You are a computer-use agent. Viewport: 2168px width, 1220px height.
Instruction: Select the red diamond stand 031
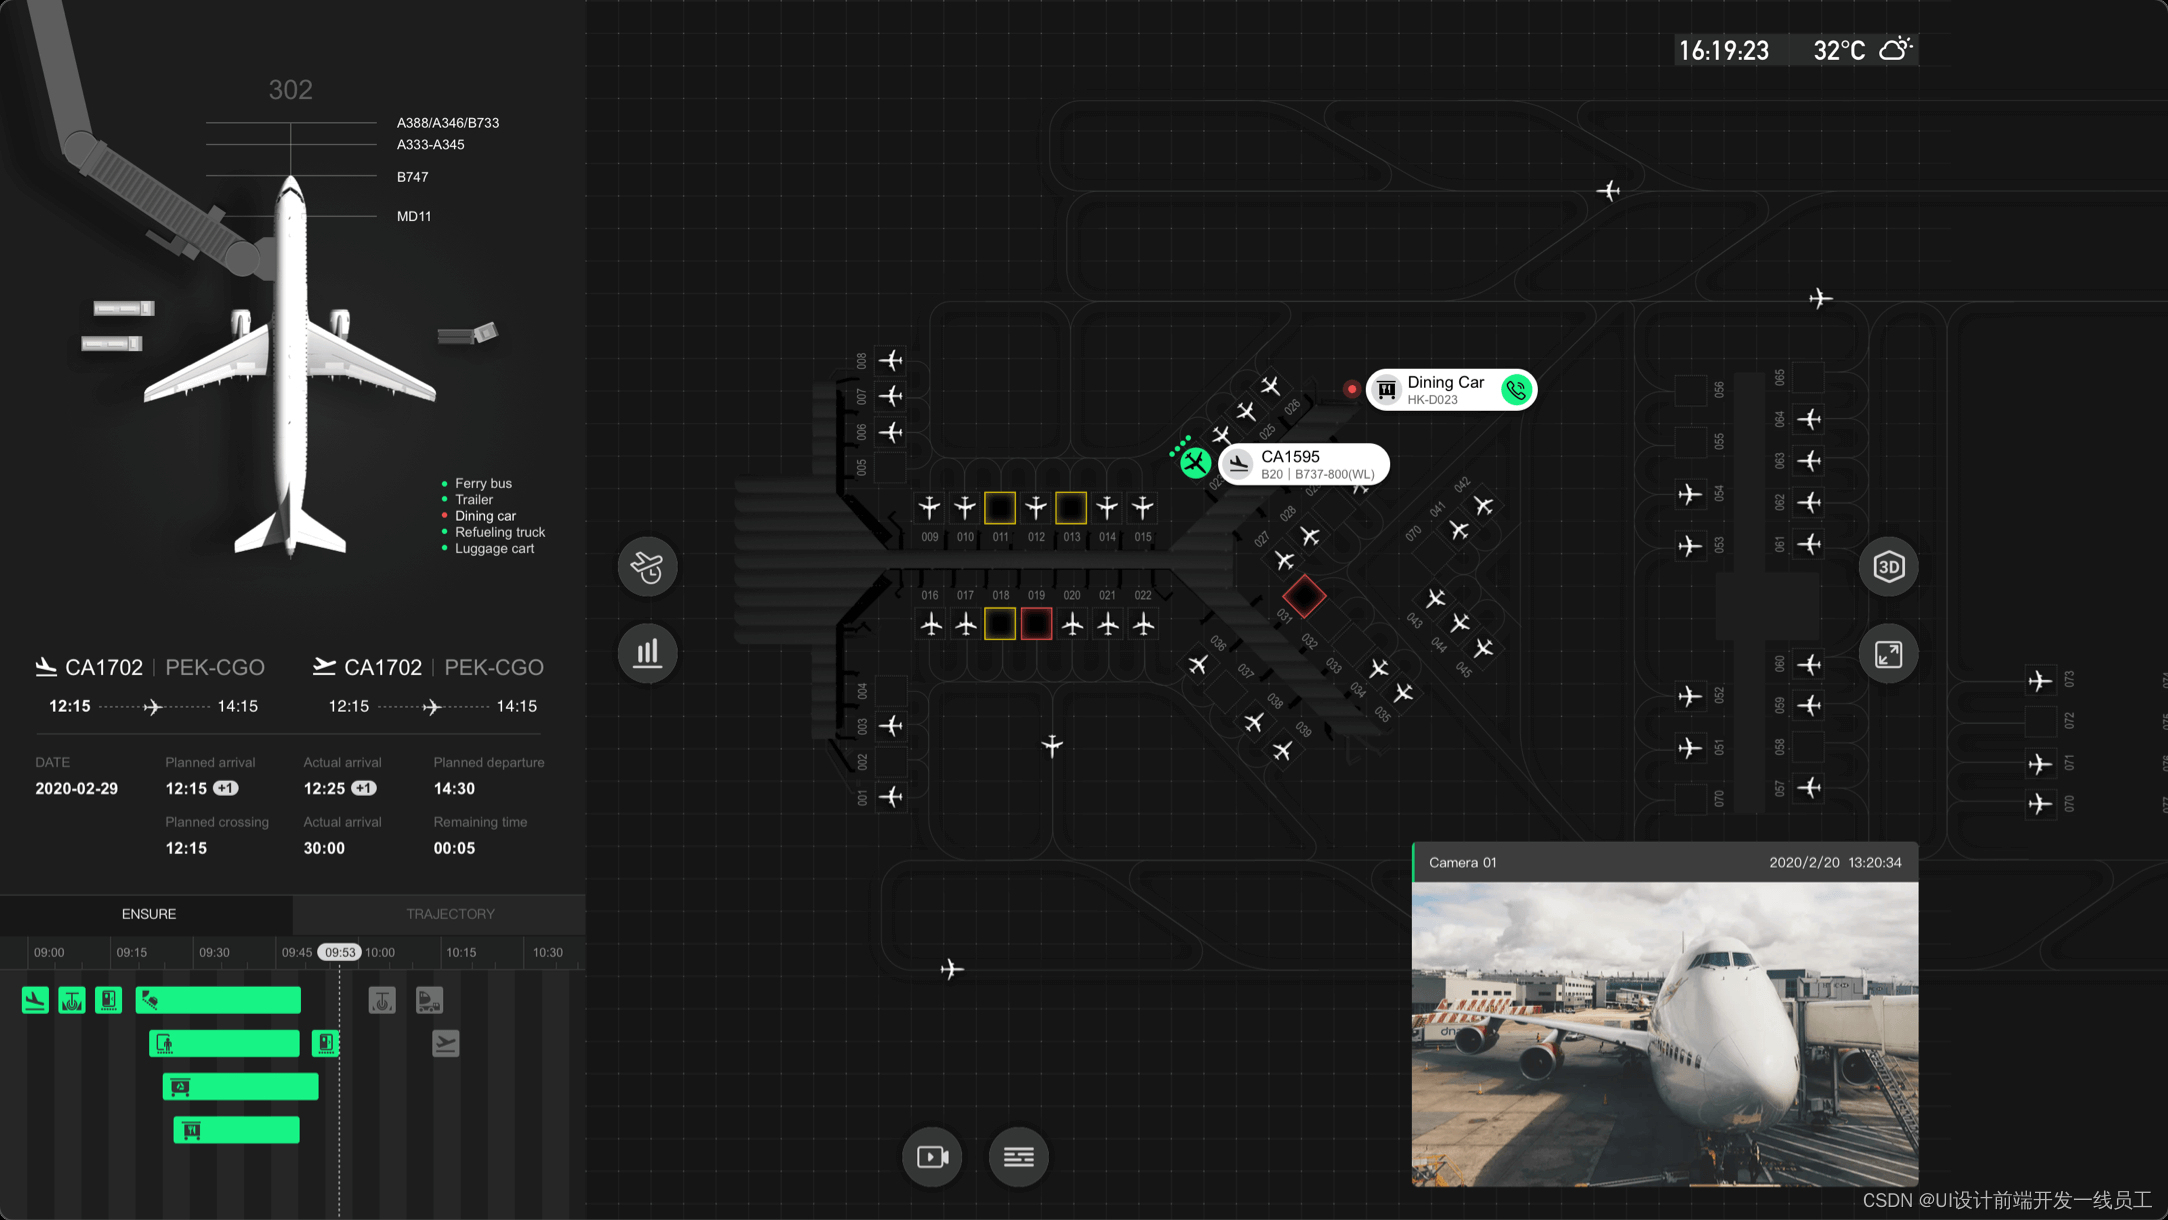tap(1303, 597)
